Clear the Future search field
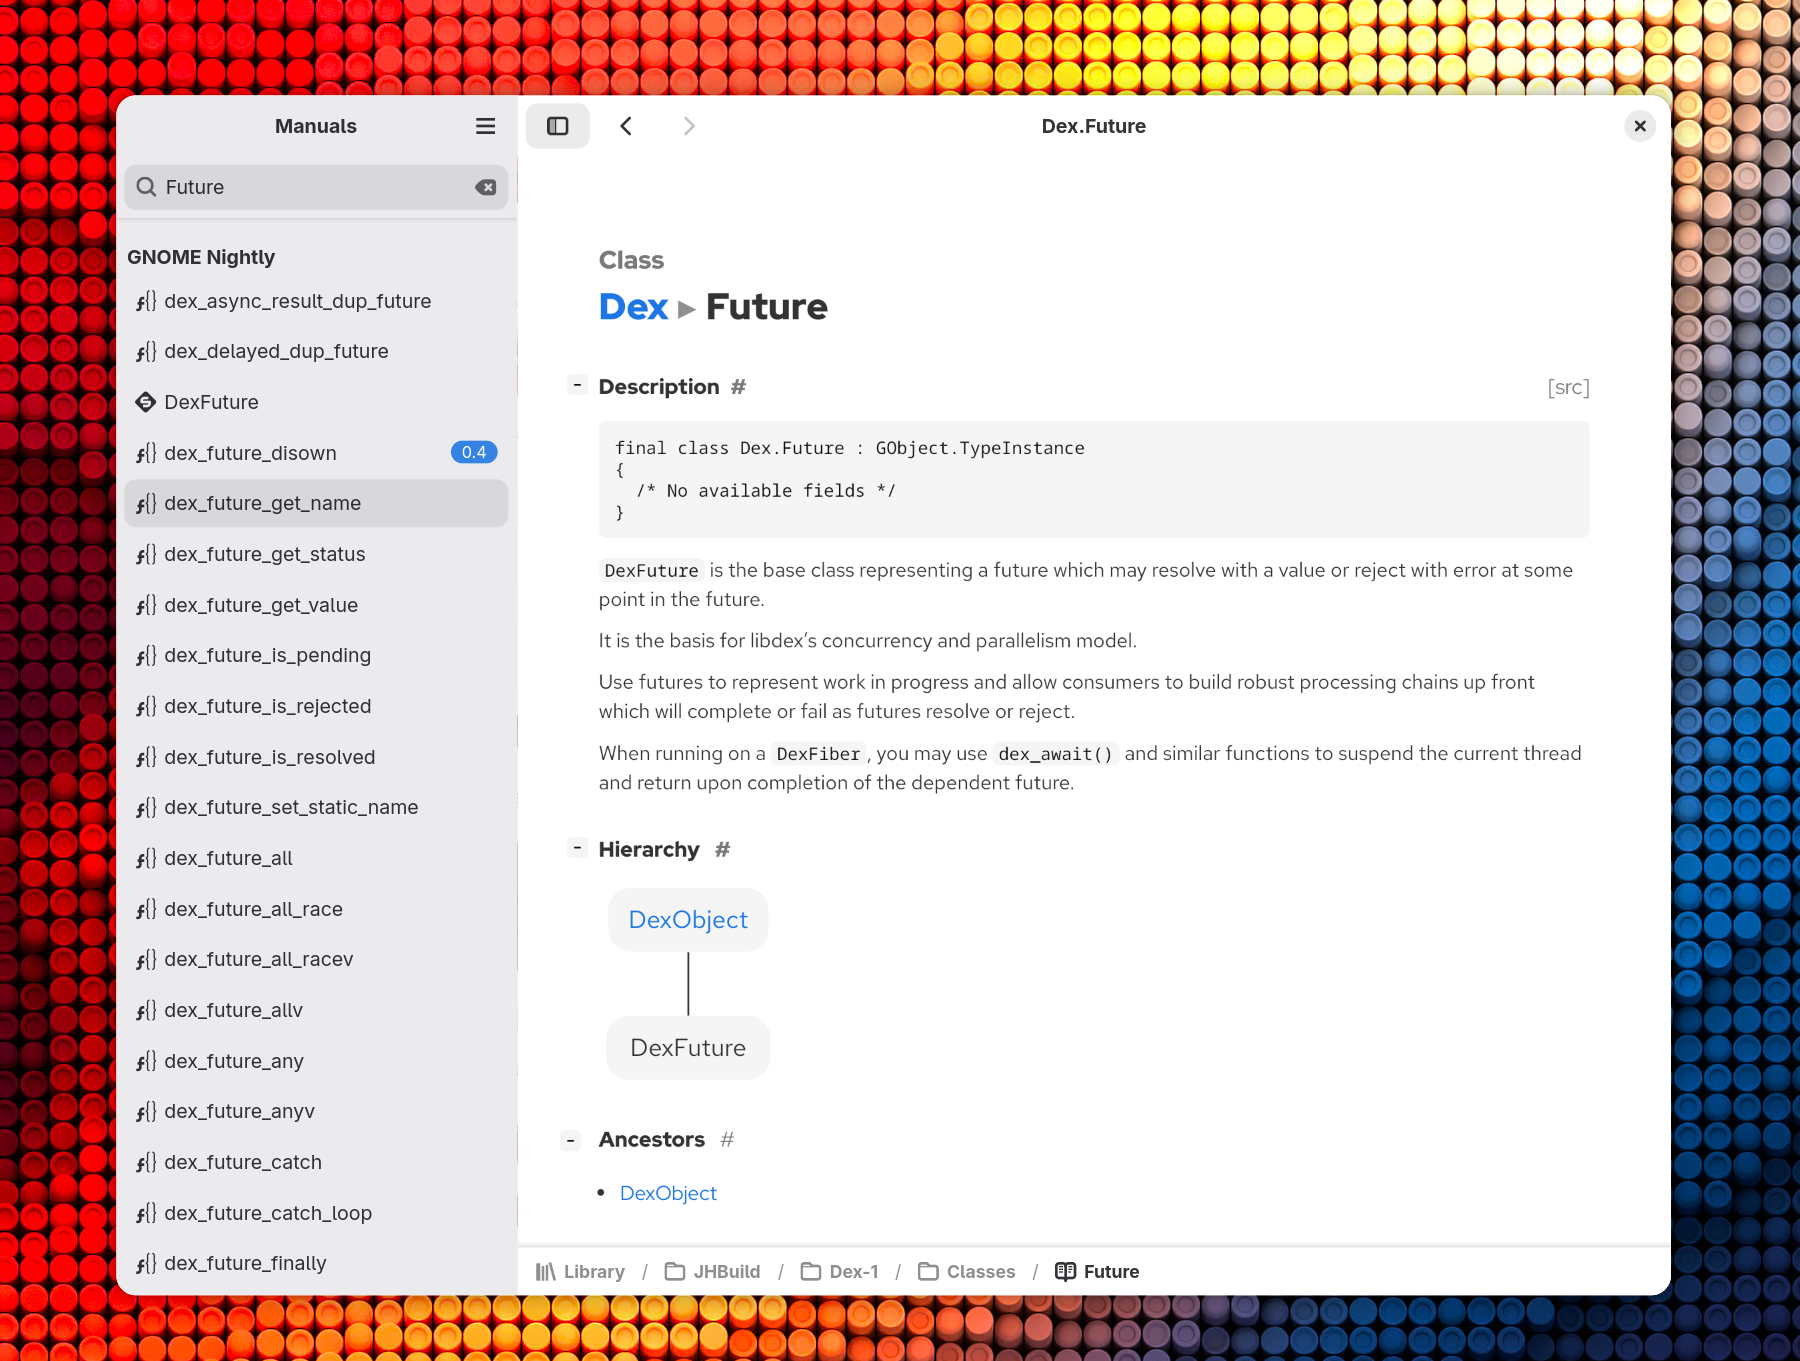Image resolution: width=1800 pixels, height=1361 pixels. 486,187
